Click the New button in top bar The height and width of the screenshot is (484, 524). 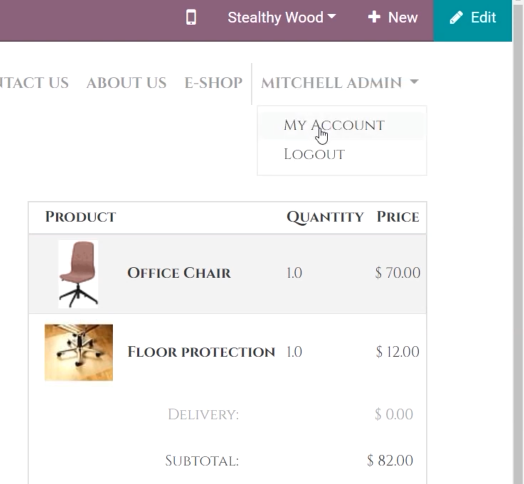click(x=393, y=17)
